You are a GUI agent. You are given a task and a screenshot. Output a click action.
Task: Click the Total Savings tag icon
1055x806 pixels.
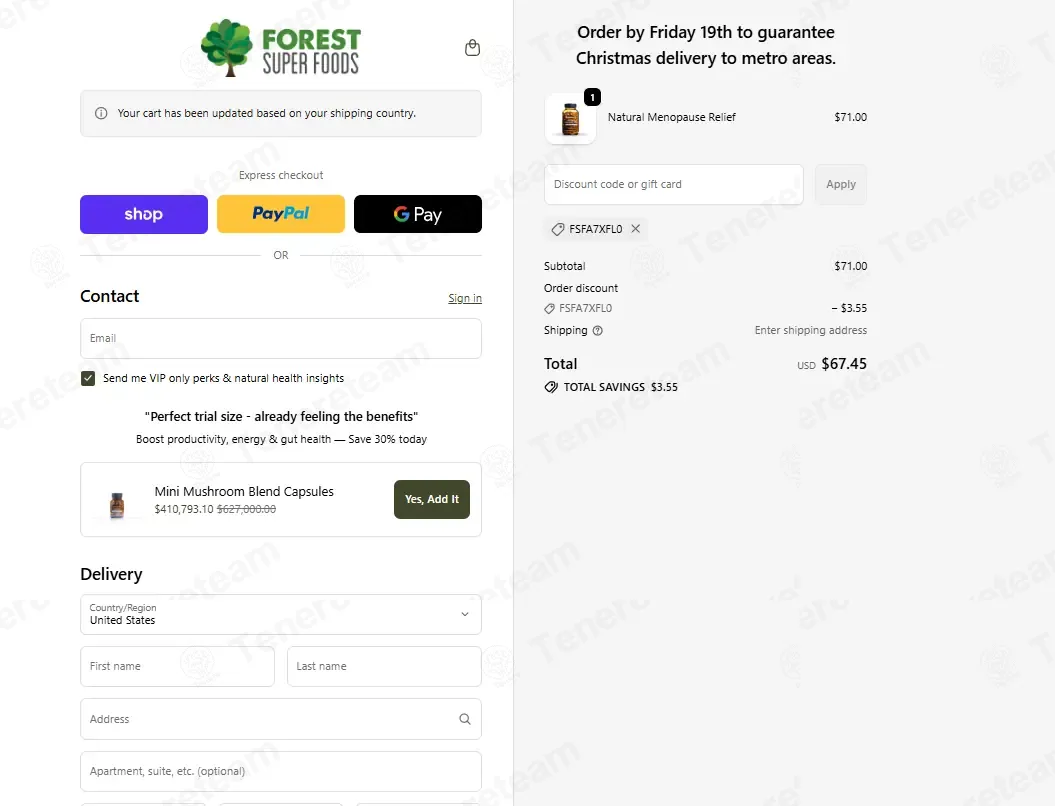pyautogui.click(x=551, y=387)
